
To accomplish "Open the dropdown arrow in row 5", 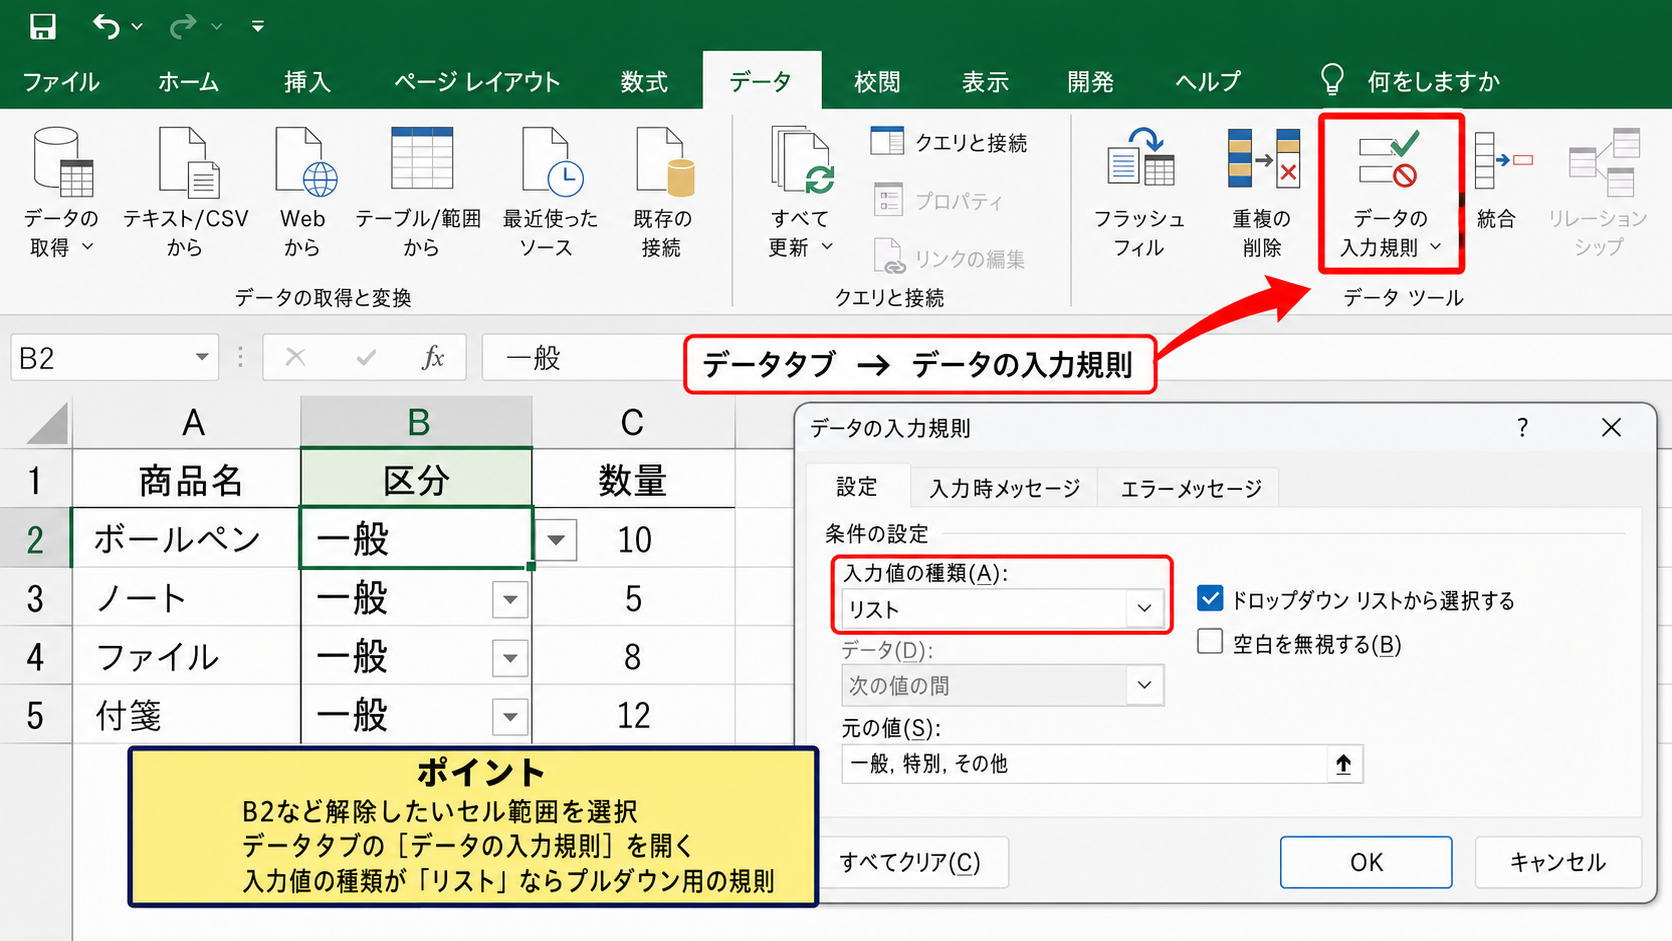I will point(510,716).
